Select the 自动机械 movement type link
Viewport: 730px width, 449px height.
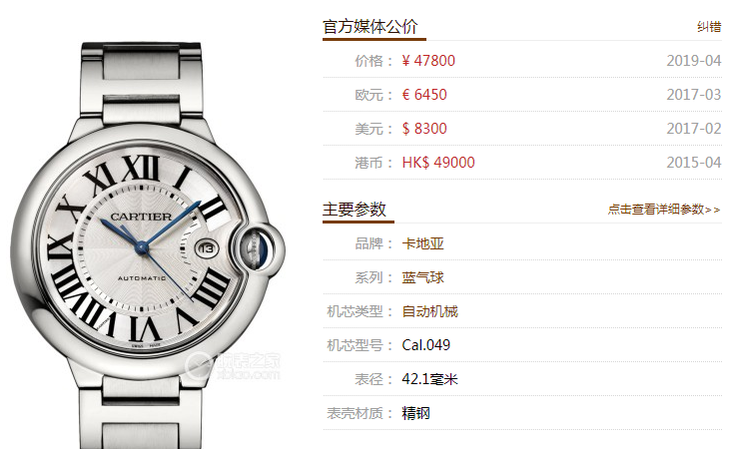click(430, 311)
